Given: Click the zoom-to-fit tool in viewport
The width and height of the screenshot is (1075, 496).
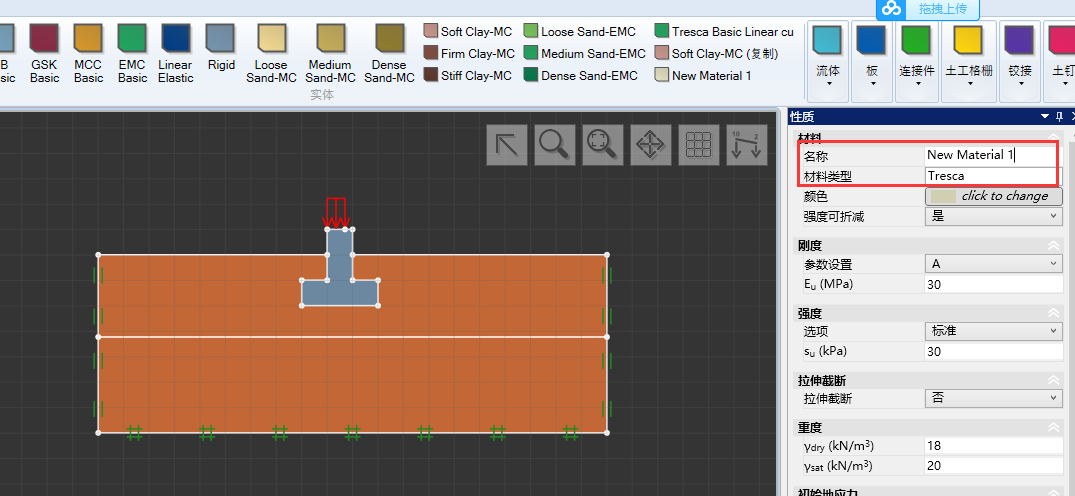Looking at the screenshot, I should click(x=603, y=145).
